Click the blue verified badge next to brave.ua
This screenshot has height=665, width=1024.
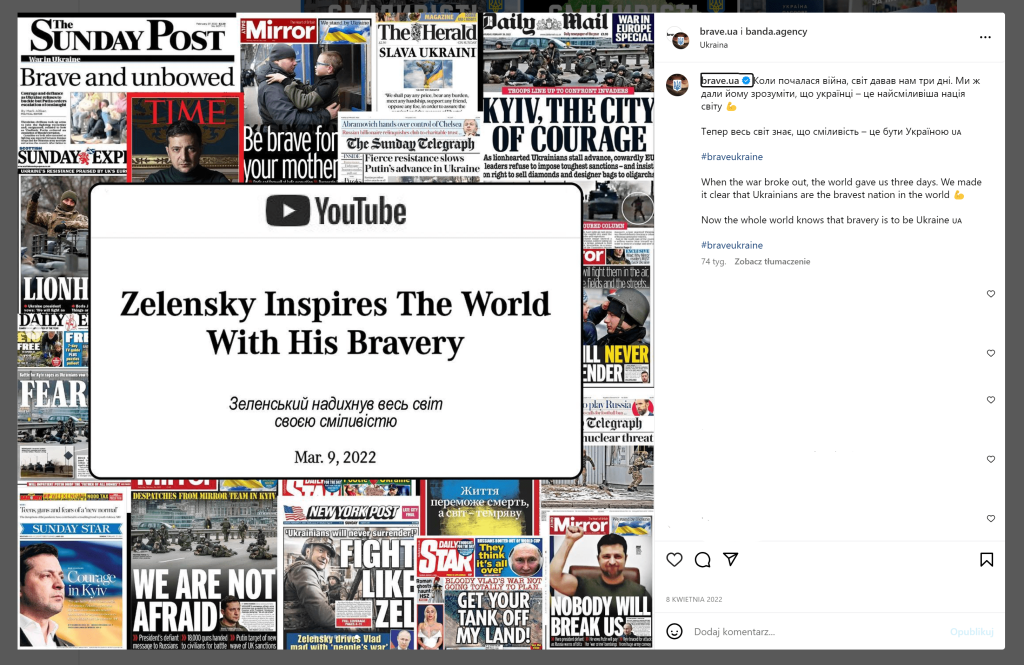tap(746, 80)
